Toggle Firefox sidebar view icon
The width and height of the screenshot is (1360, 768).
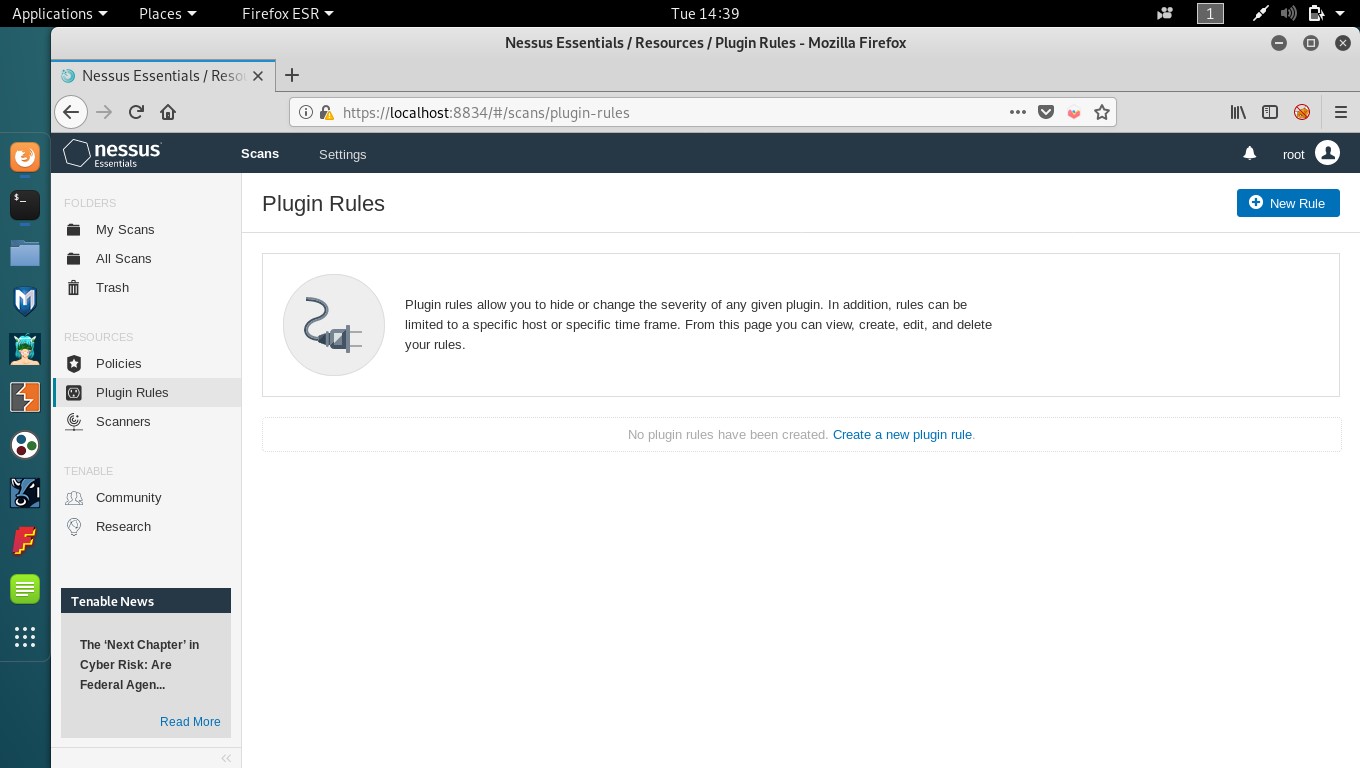point(1270,112)
